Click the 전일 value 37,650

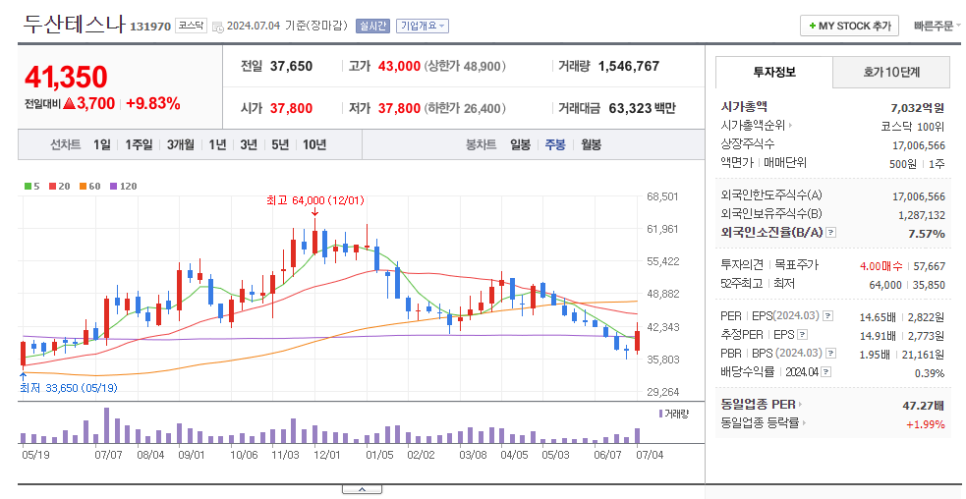[x=291, y=66]
